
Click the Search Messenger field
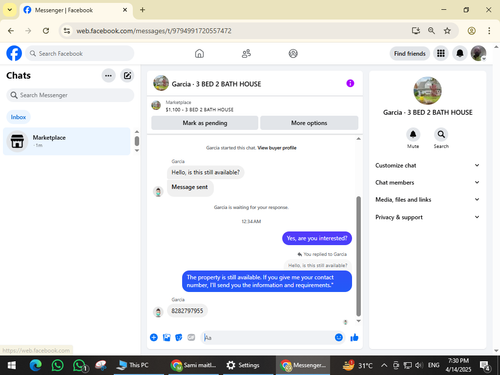[70, 95]
